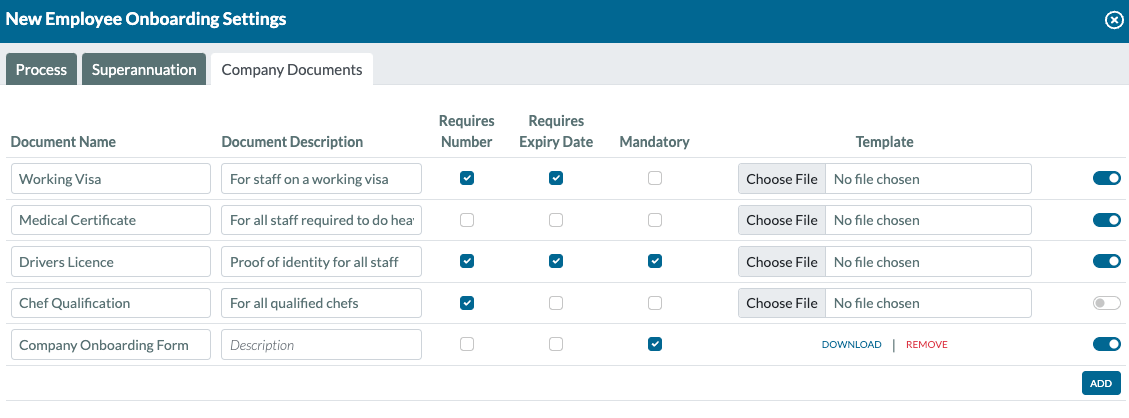Tick Requires Expiry Date for Company Onboarding Form

[x=556, y=345]
